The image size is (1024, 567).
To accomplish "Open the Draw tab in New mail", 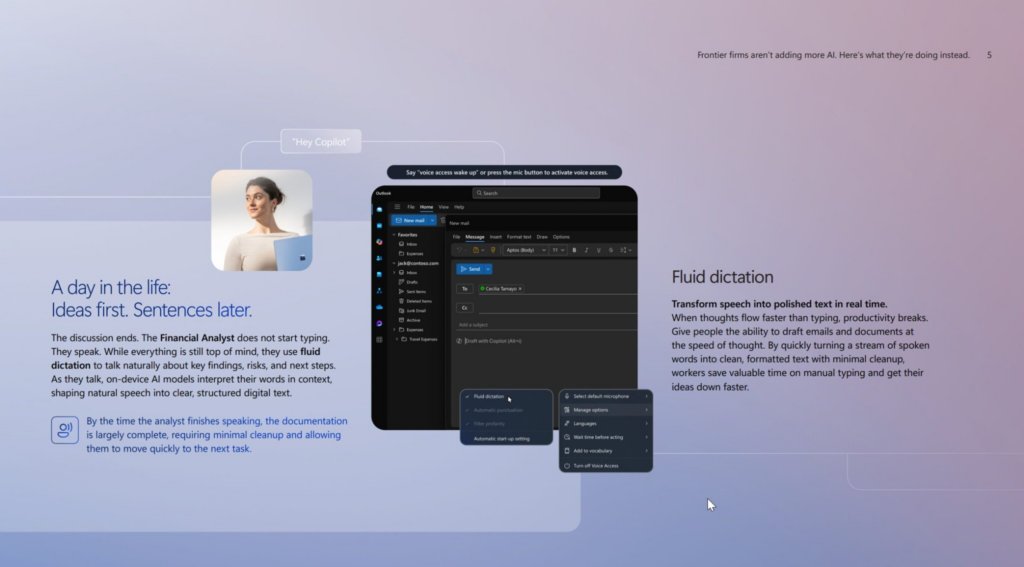I will [x=542, y=237].
